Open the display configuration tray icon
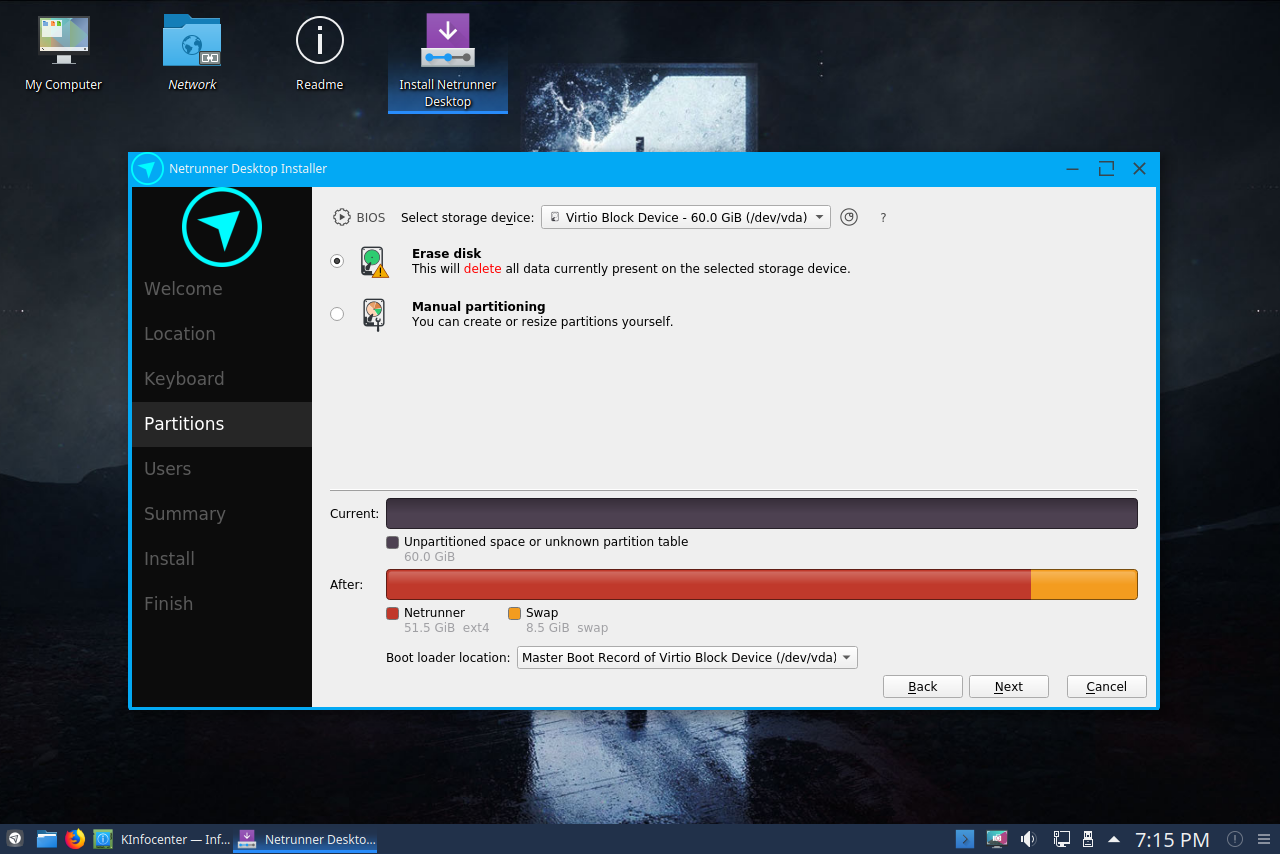The height and width of the screenshot is (854, 1280). [996, 839]
